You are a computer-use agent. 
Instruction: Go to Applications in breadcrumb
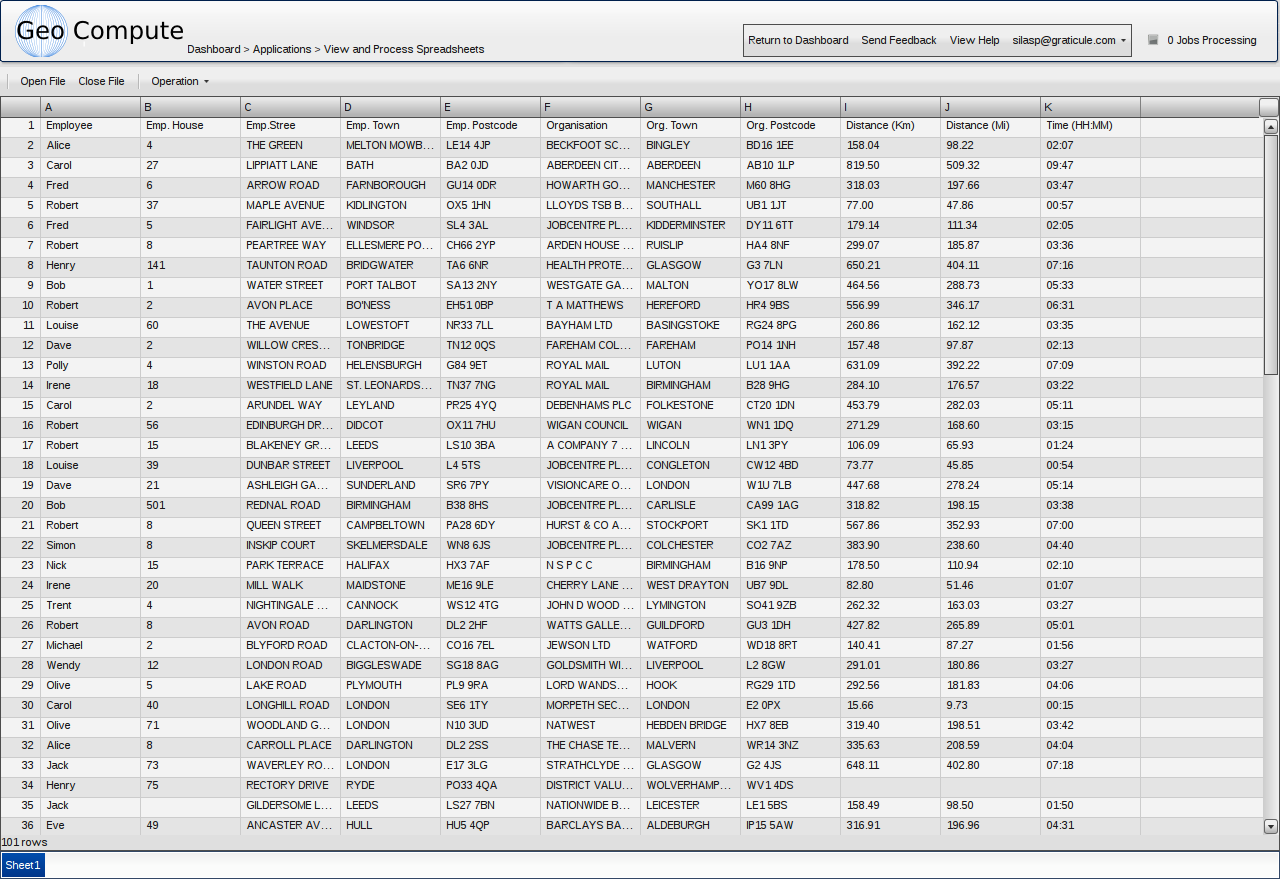click(x=282, y=49)
